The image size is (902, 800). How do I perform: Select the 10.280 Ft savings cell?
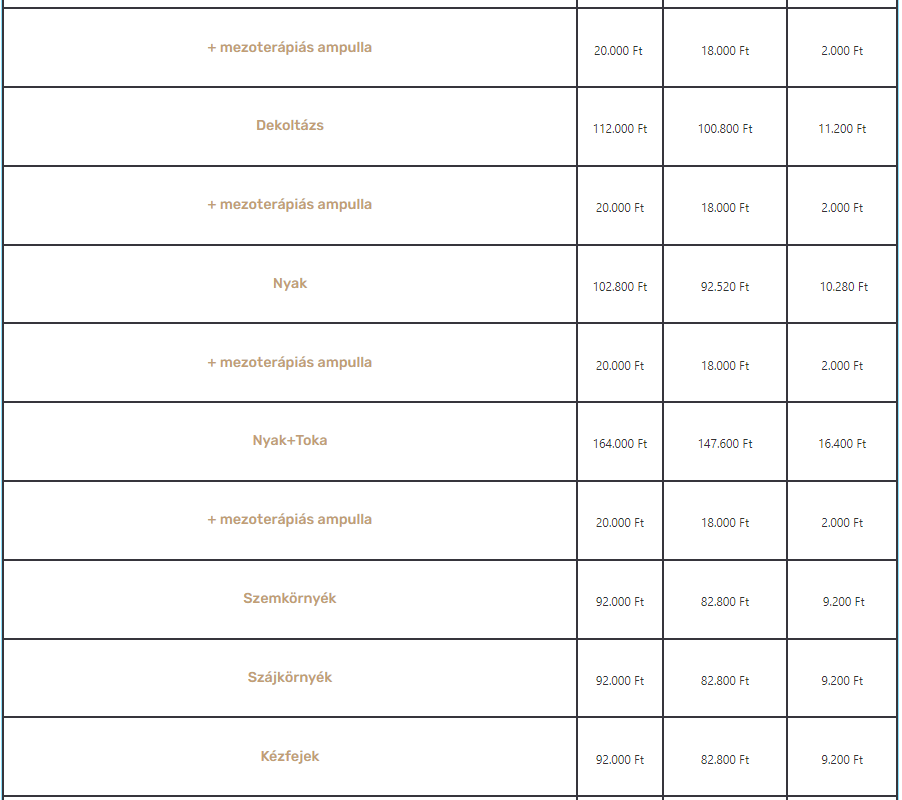tap(843, 286)
